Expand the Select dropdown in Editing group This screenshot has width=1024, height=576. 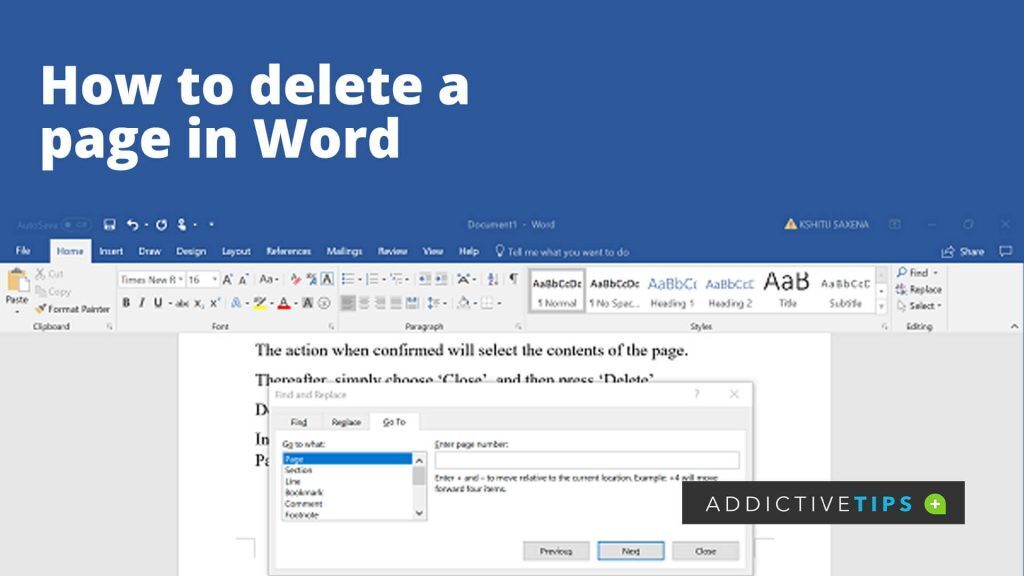[938, 305]
